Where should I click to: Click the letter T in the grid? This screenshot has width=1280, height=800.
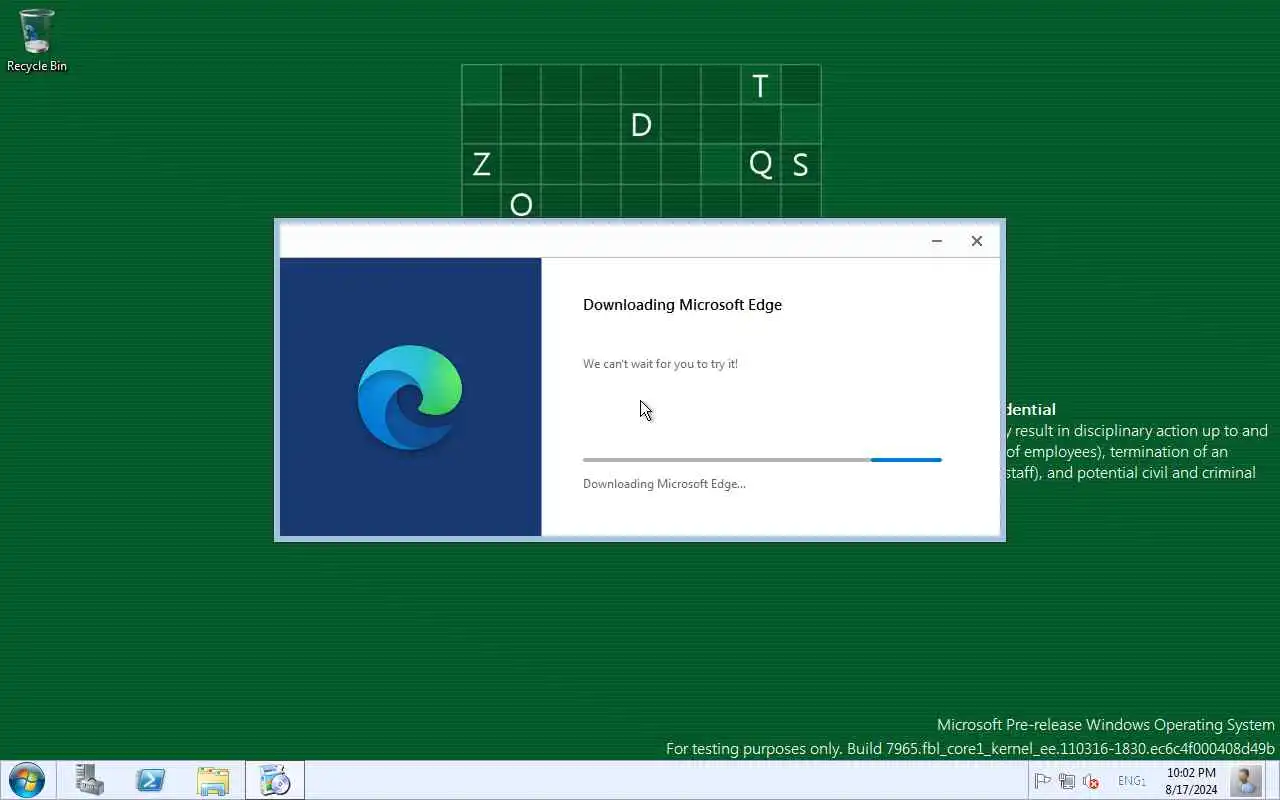pyautogui.click(x=760, y=86)
